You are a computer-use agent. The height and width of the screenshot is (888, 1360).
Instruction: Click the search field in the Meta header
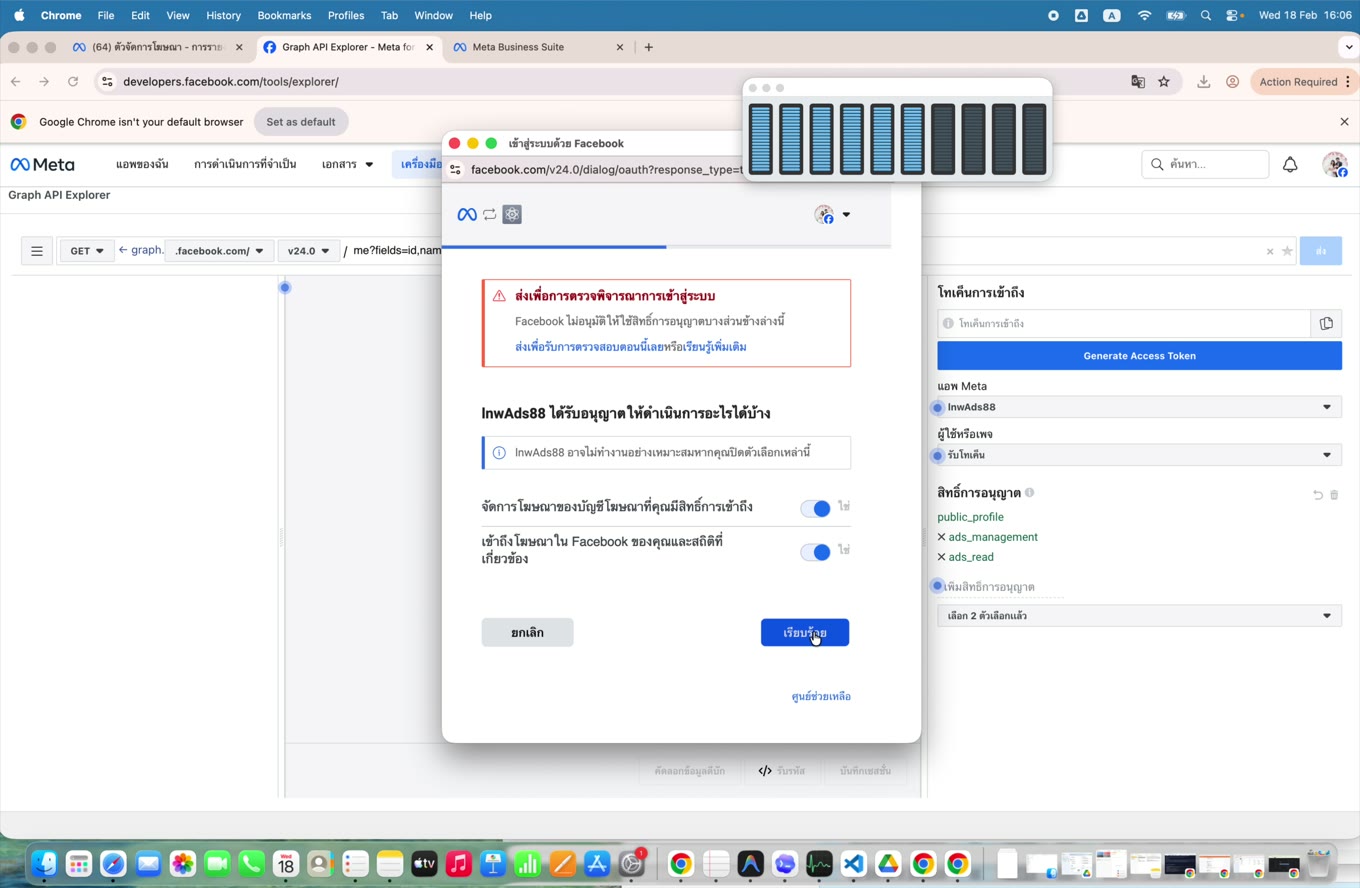(1205, 164)
